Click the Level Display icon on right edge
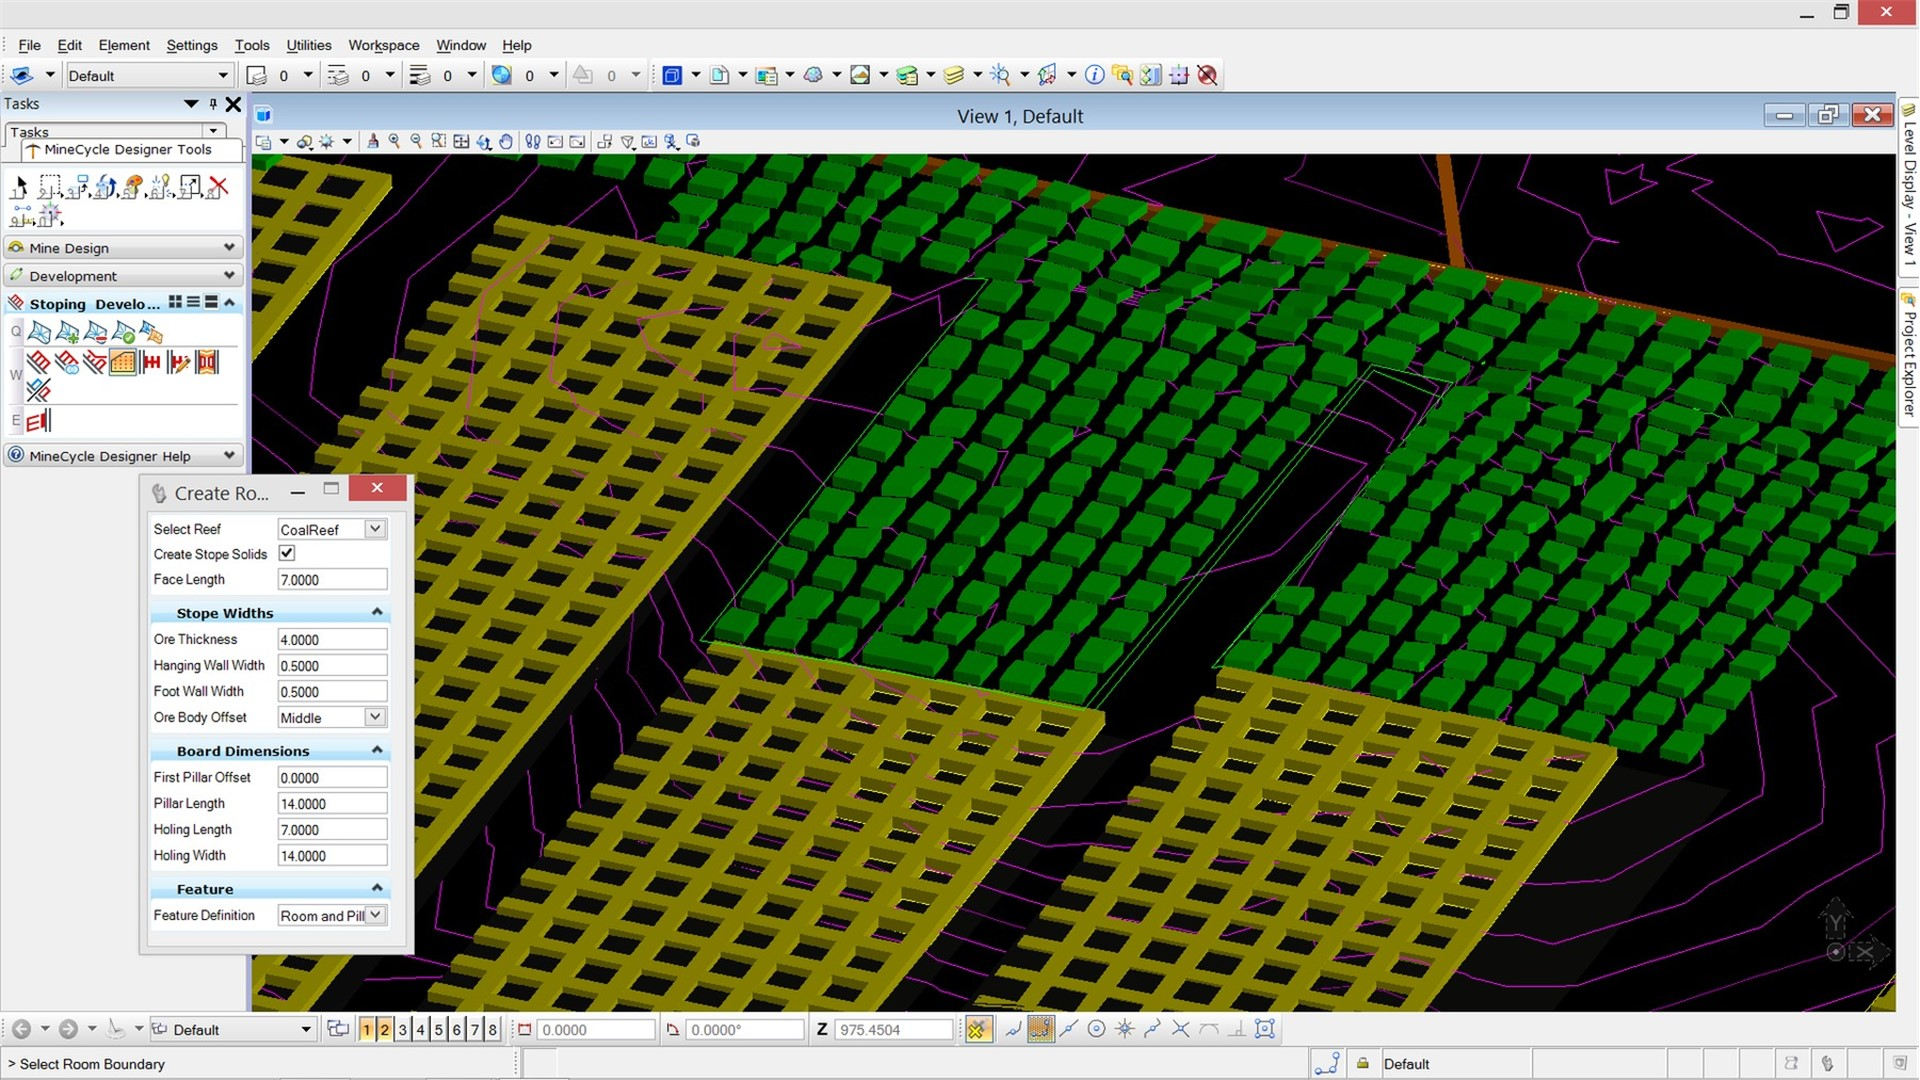1920x1080 pixels. [1909, 110]
